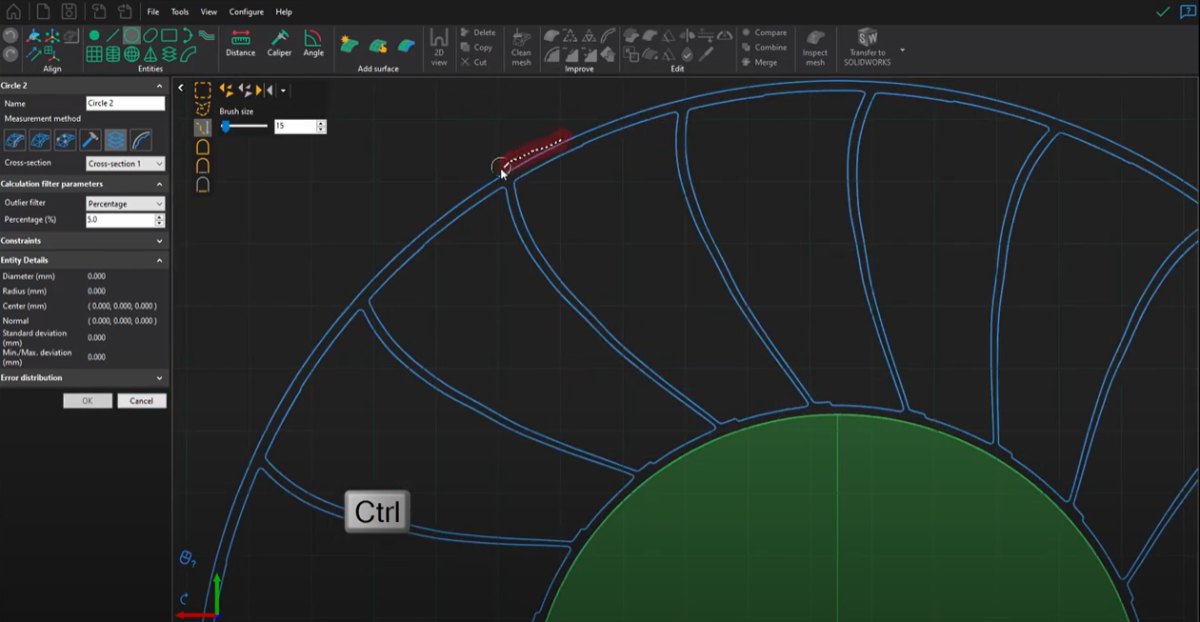Screen dimensions: 1200x622
Task: Open the Outlier filter dropdown
Action: [125, 203]
